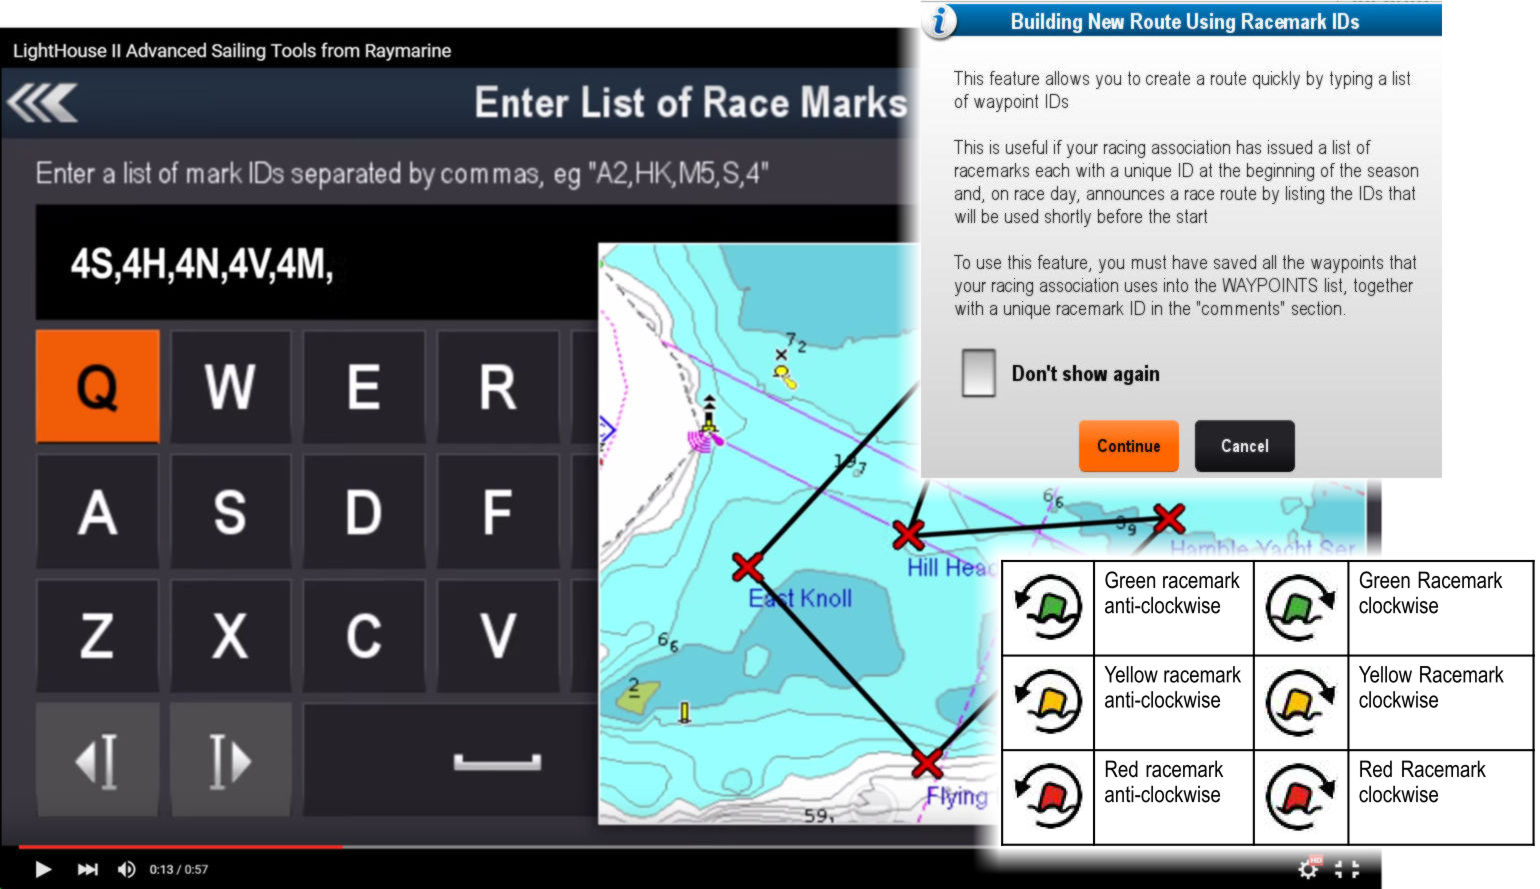Click the info icon in dialog title
The height and width of the screenshot is (889, 1540).
940,21
